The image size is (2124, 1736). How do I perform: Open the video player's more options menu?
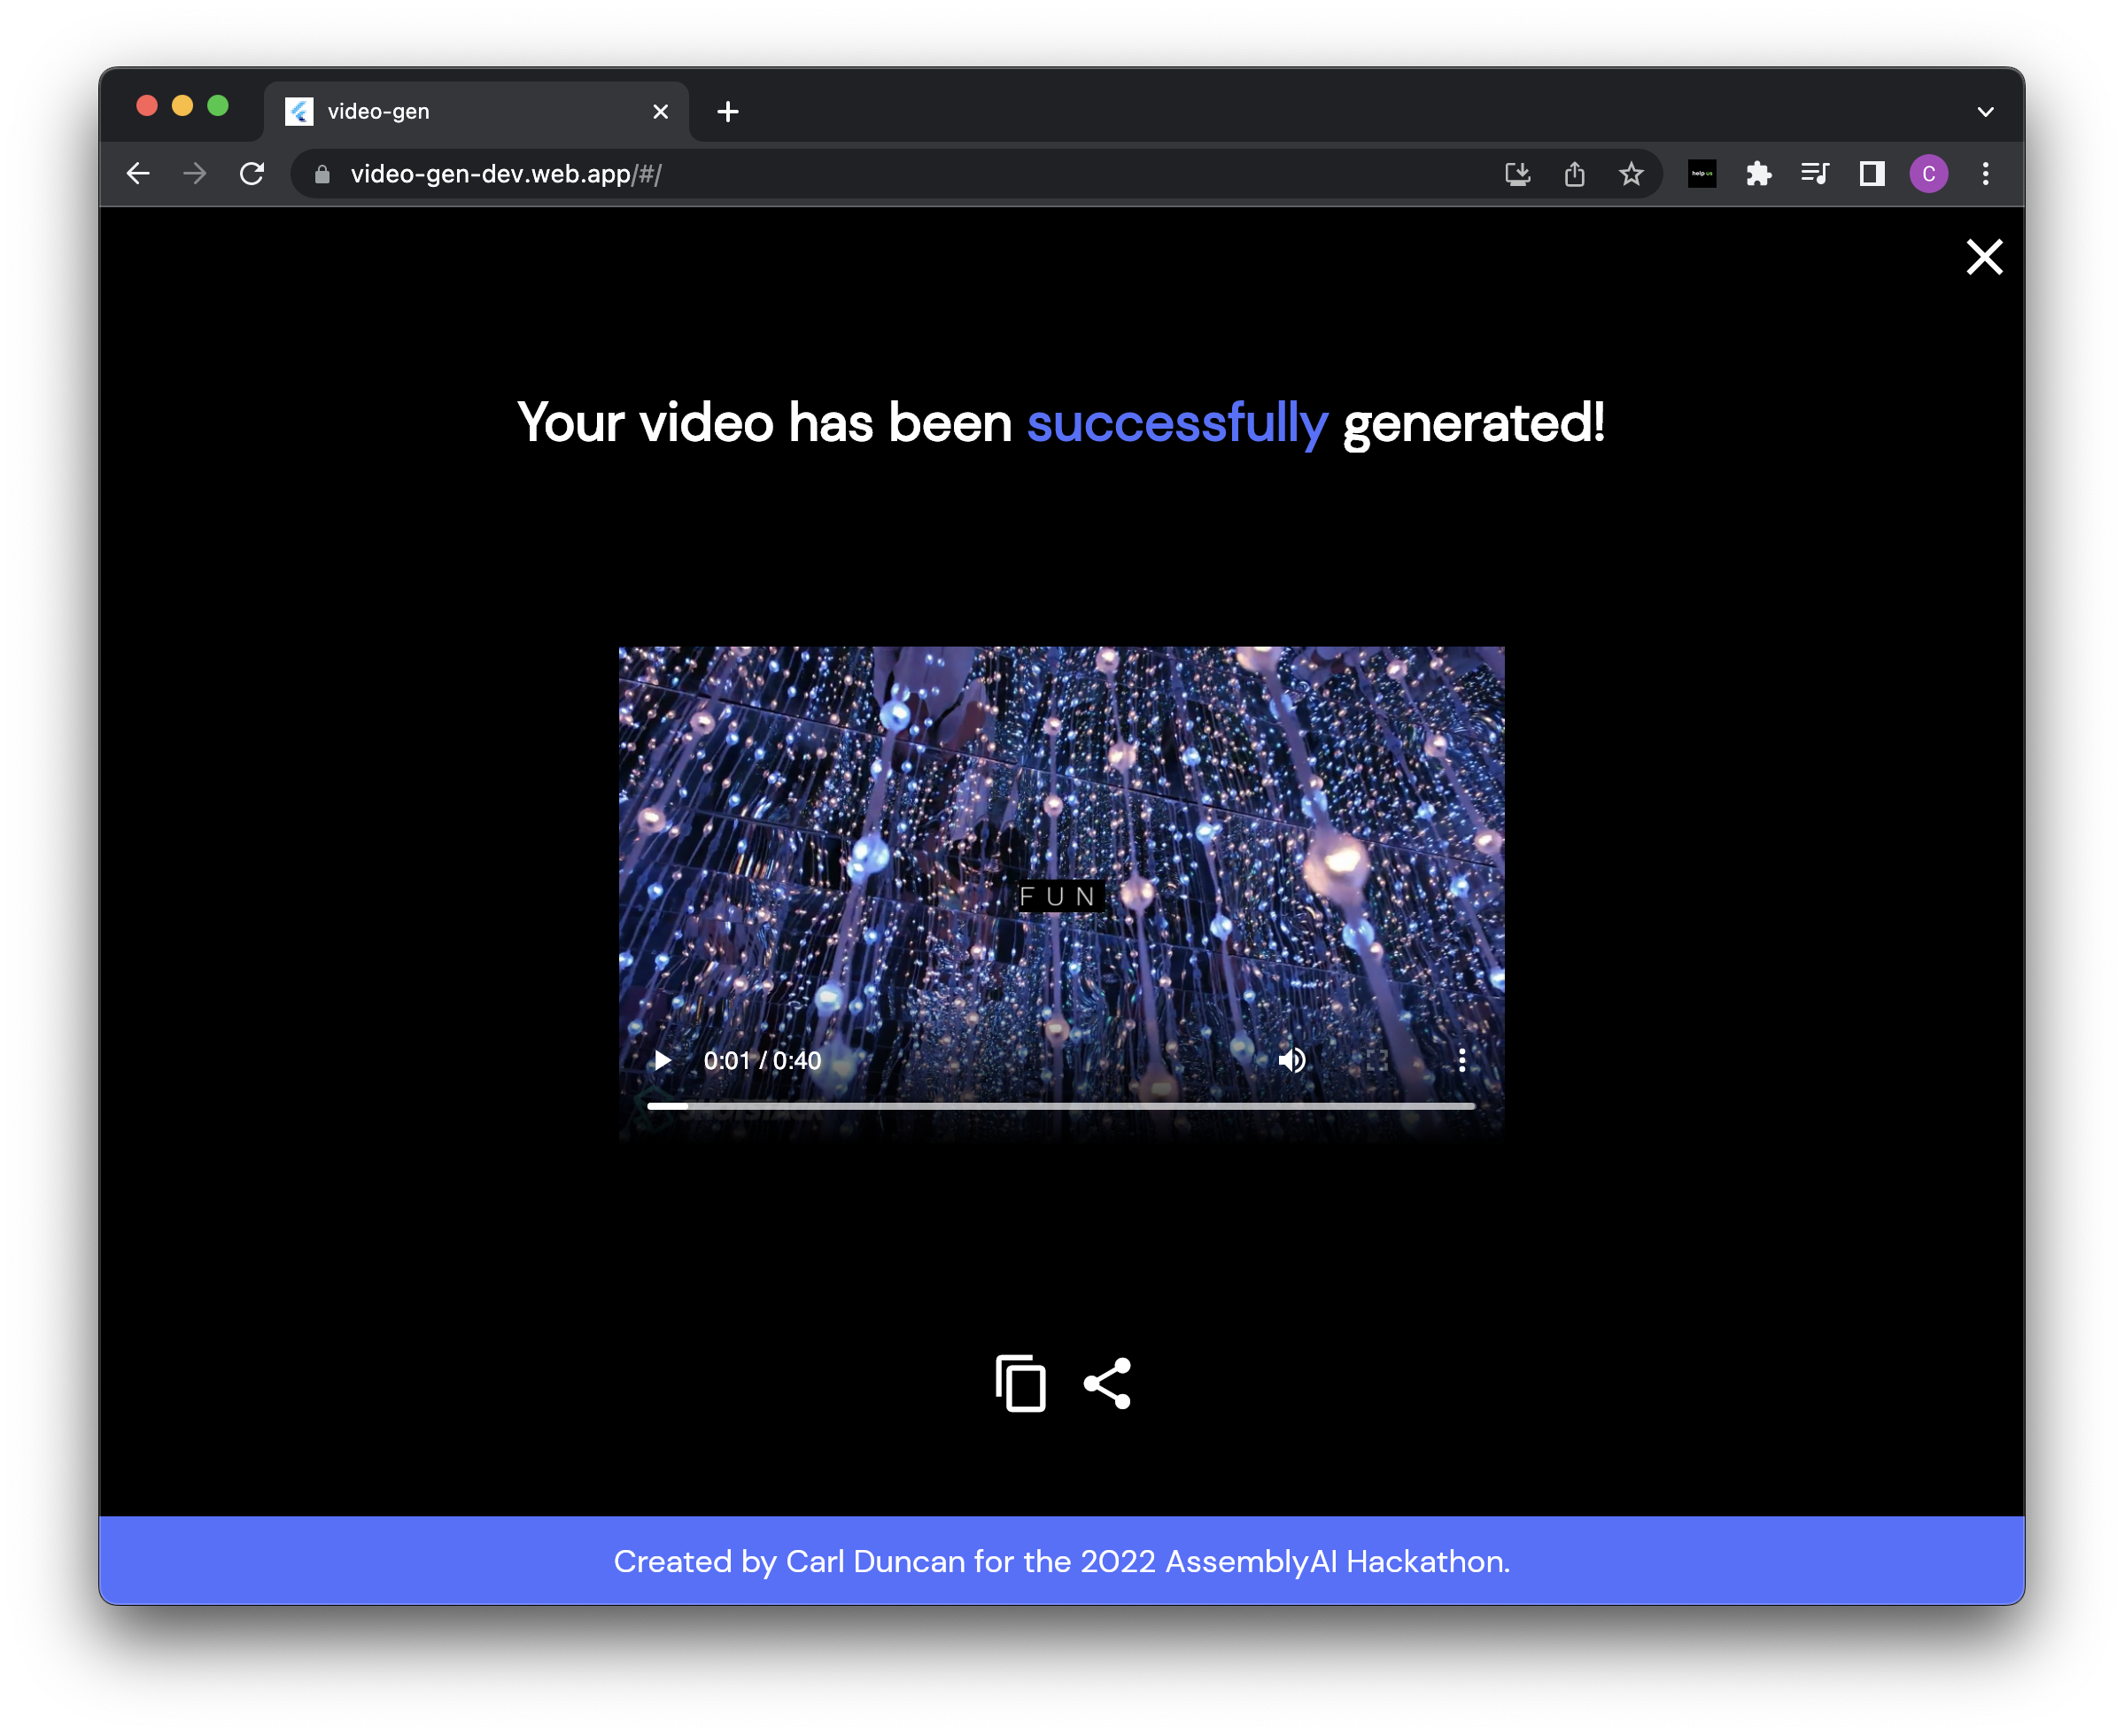(1461, 1061)
